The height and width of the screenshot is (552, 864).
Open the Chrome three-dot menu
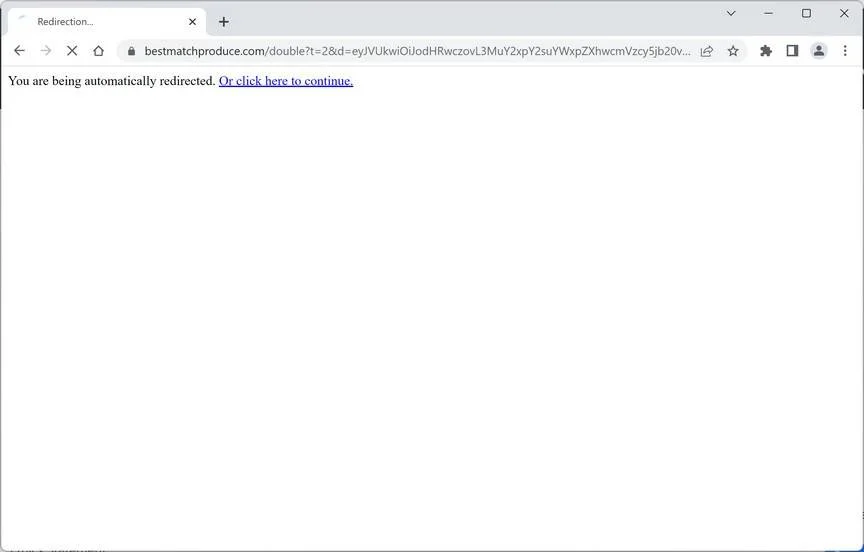coord(845,51)
